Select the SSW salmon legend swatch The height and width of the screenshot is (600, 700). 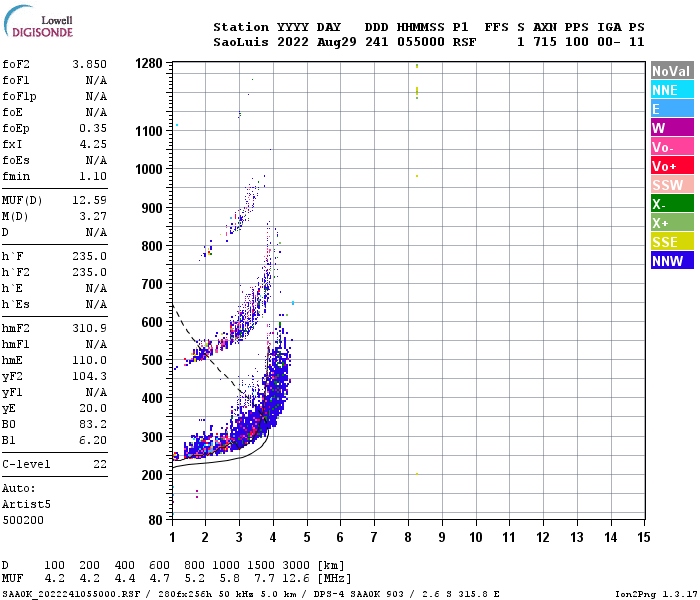[x=672, y=185]
